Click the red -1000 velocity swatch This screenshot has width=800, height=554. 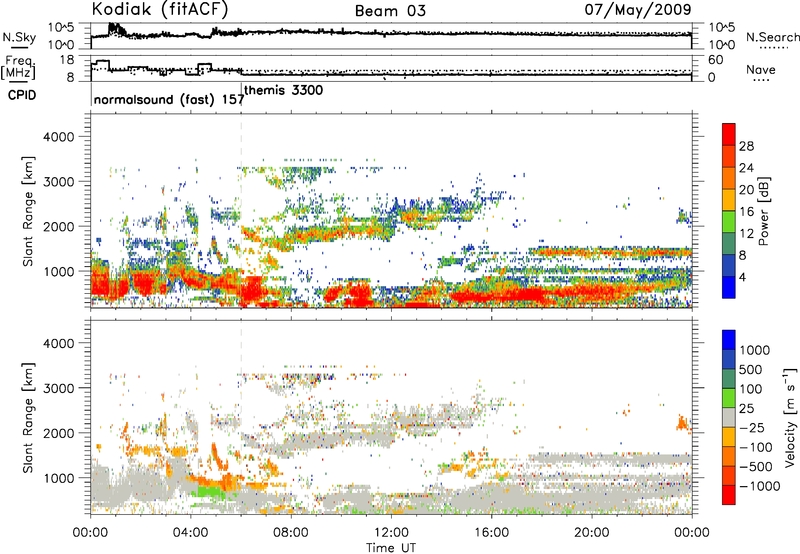coord(729,495)
